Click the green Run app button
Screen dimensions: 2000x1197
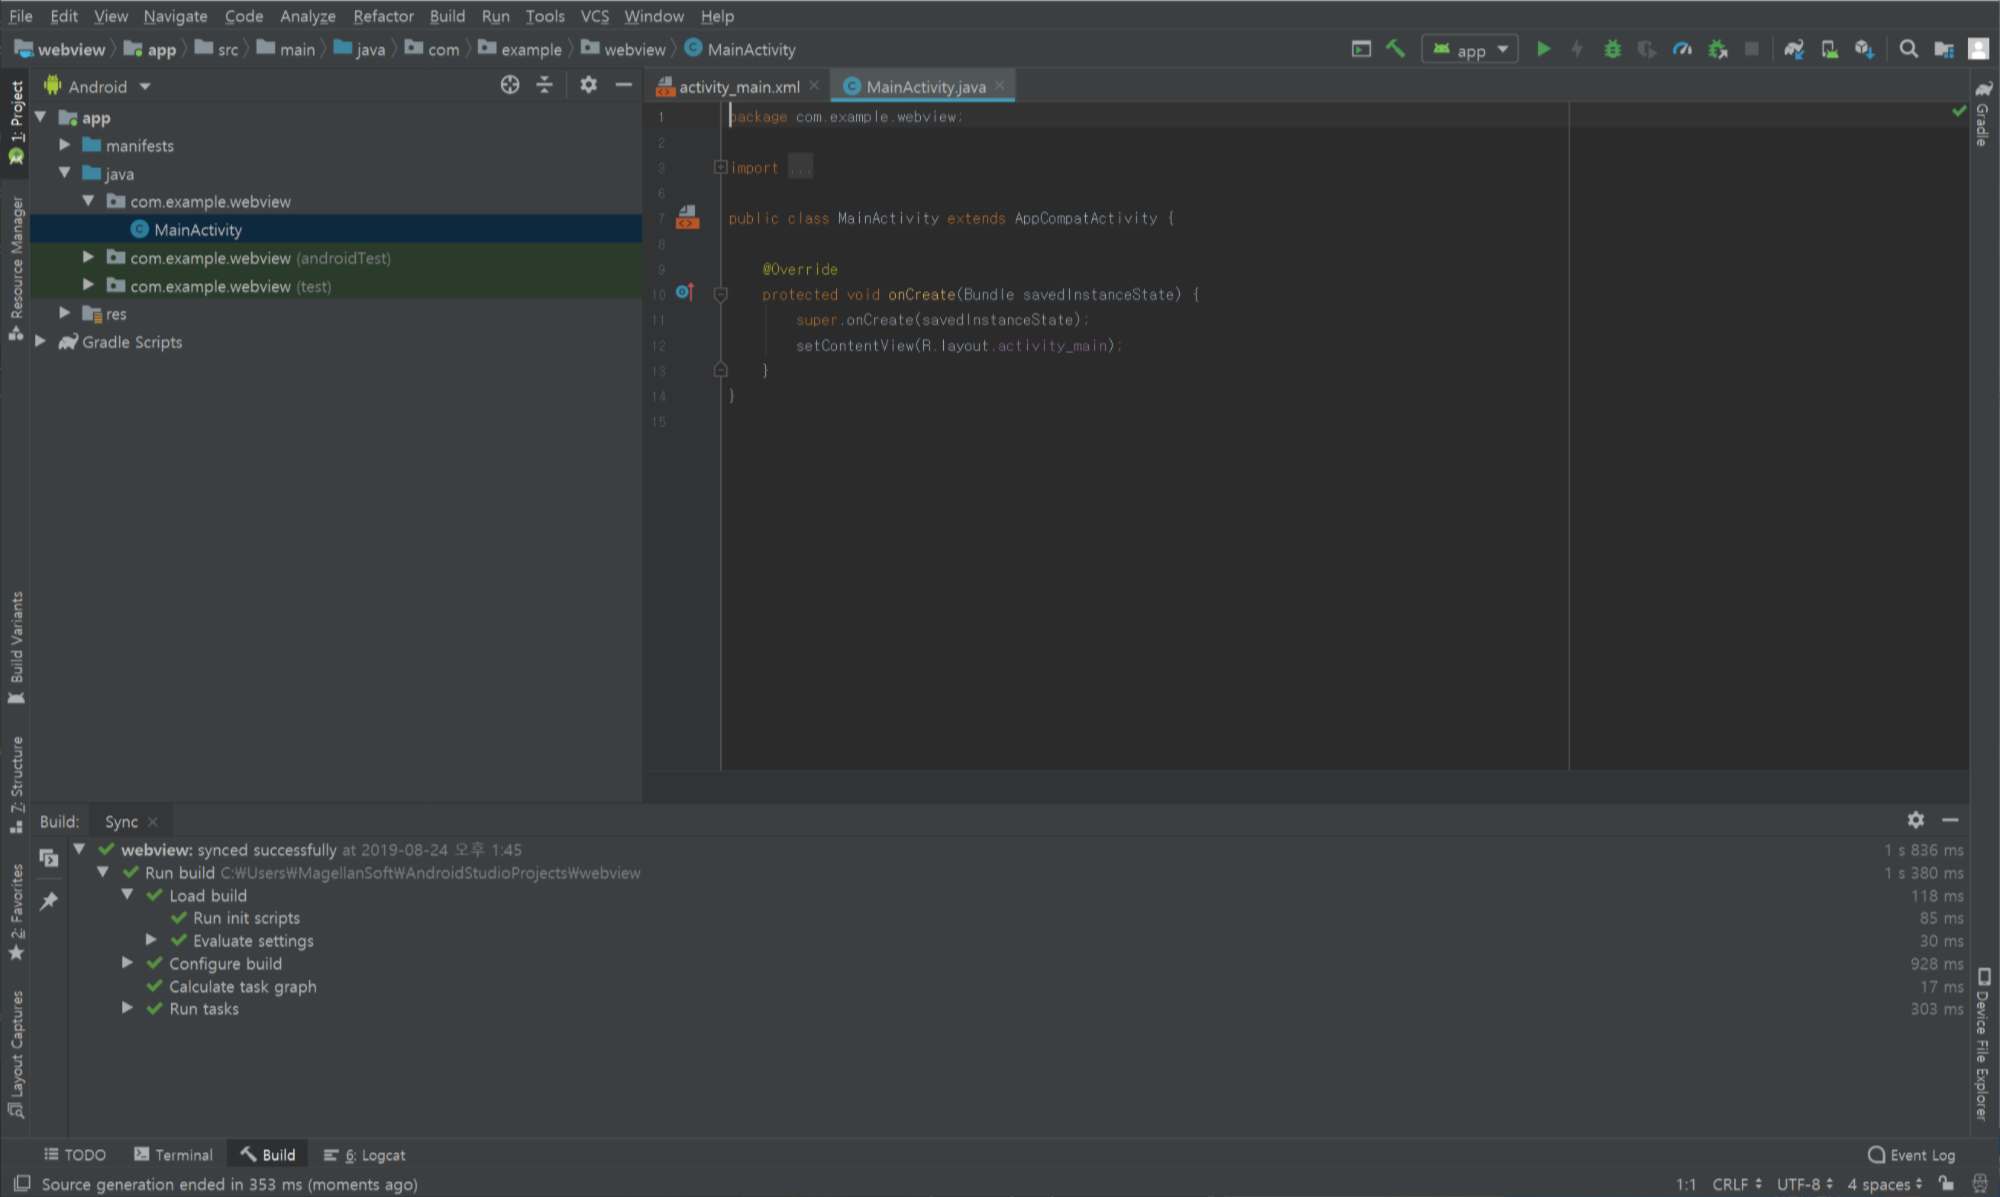point(1543,49)
